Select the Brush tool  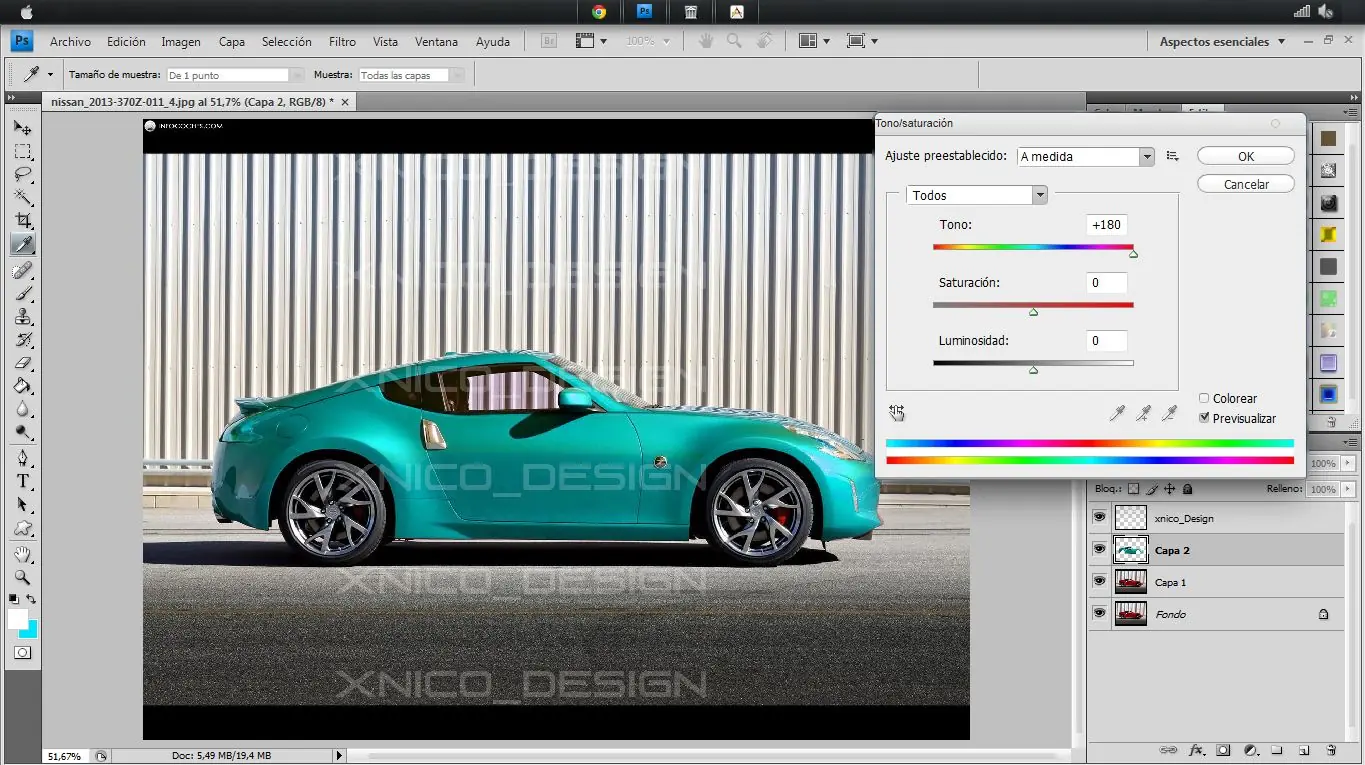[22, 294]
